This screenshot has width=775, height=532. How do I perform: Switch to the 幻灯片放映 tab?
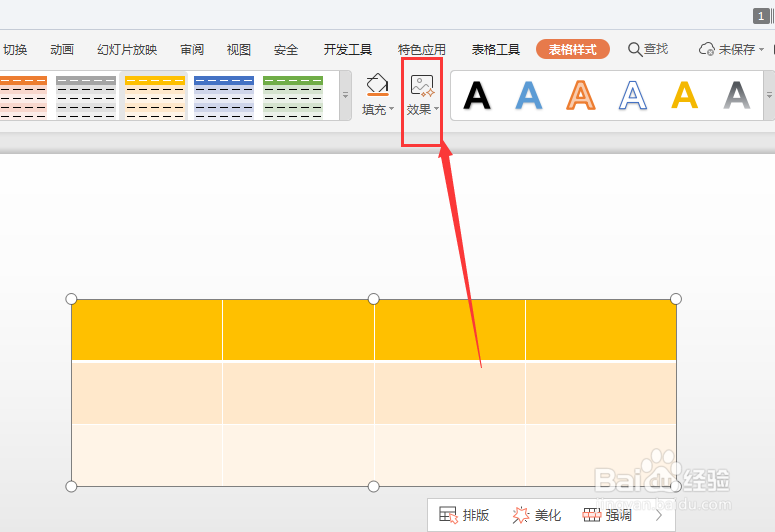pos(127,49)
